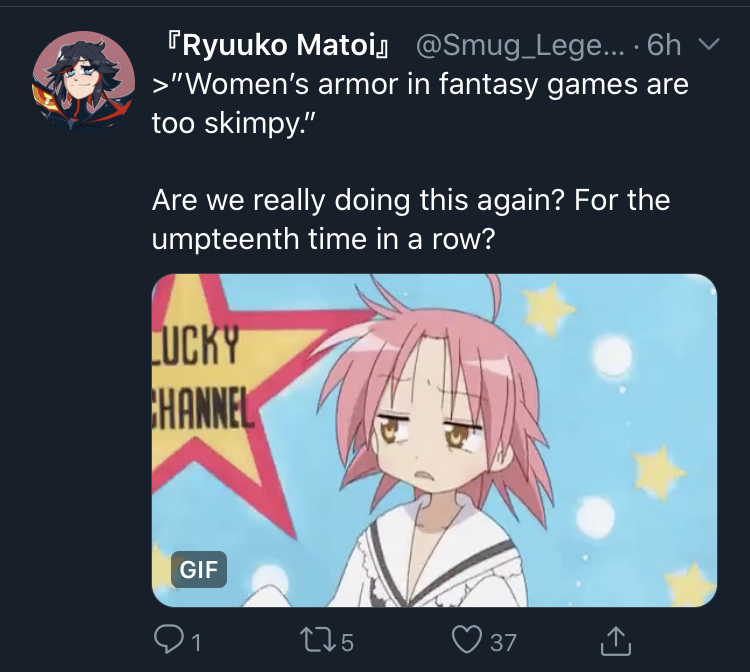Retweet this tweet using the retweet icon

point(317,641)
